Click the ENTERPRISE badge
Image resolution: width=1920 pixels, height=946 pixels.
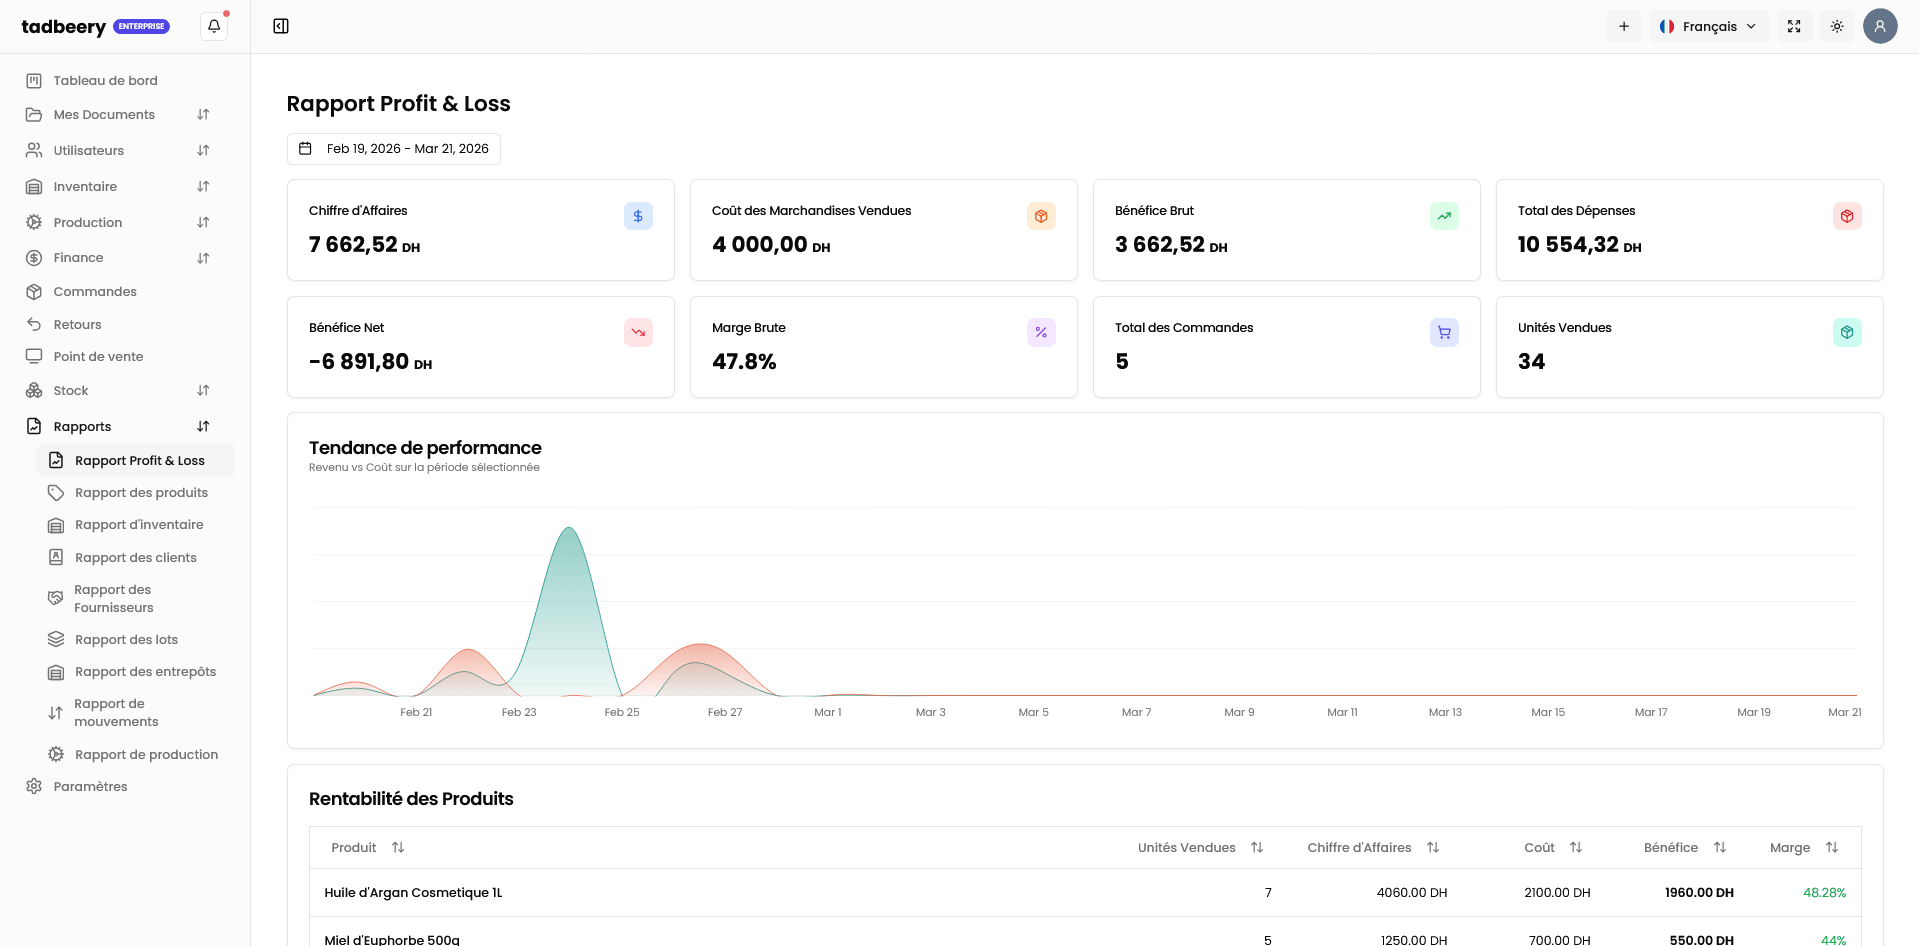141,26
